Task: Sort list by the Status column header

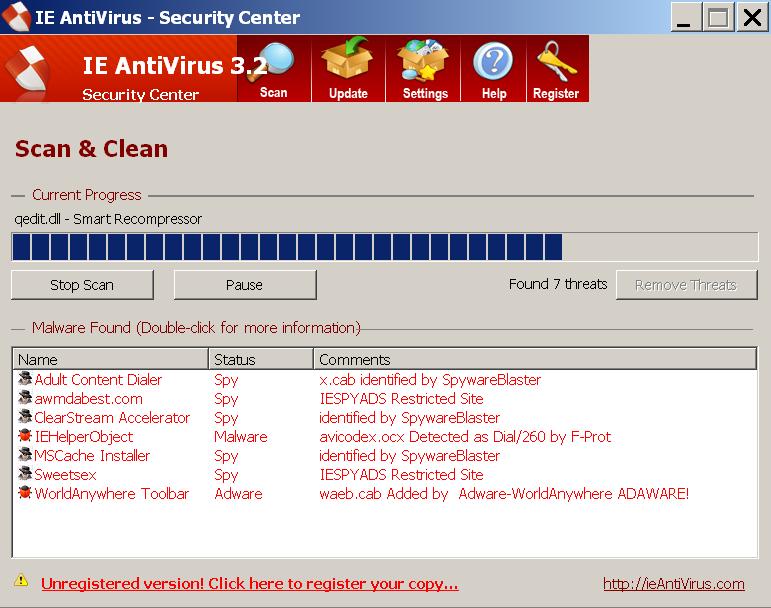Action: (261, 359)
